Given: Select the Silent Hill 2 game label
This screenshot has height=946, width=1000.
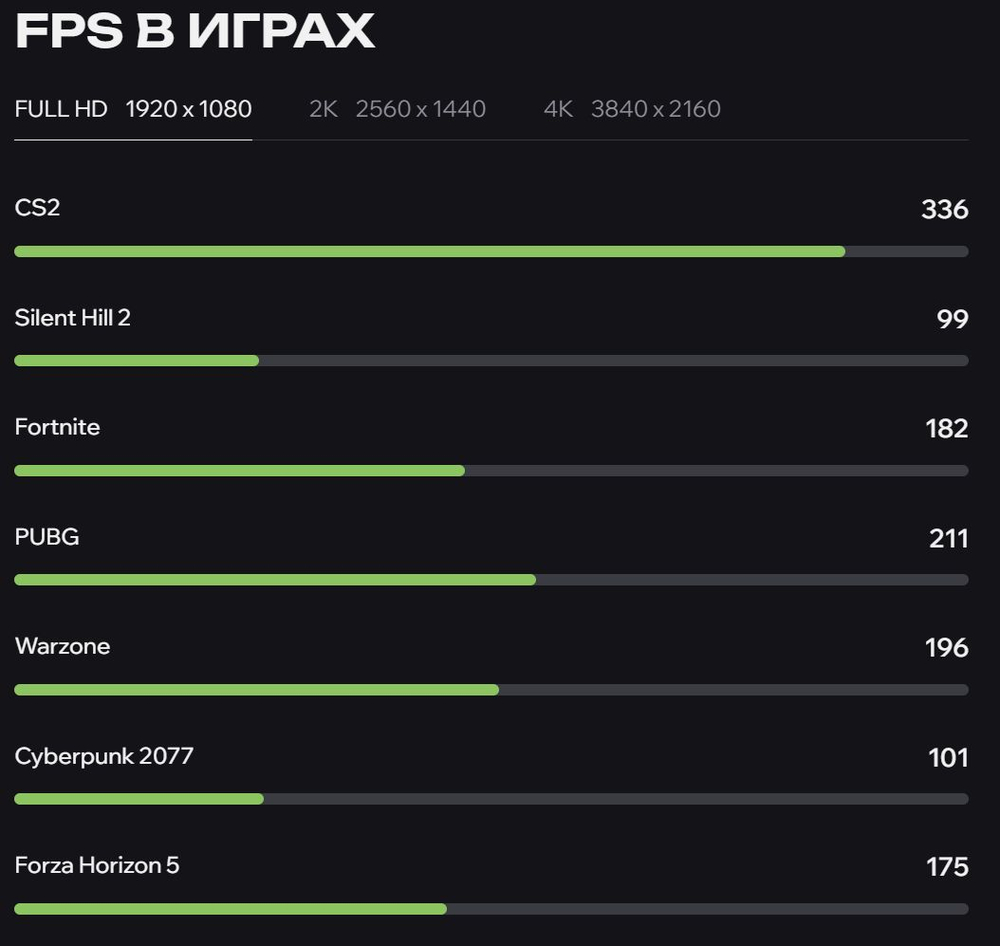Looking at the screenshot, I should tap(72, 318).
